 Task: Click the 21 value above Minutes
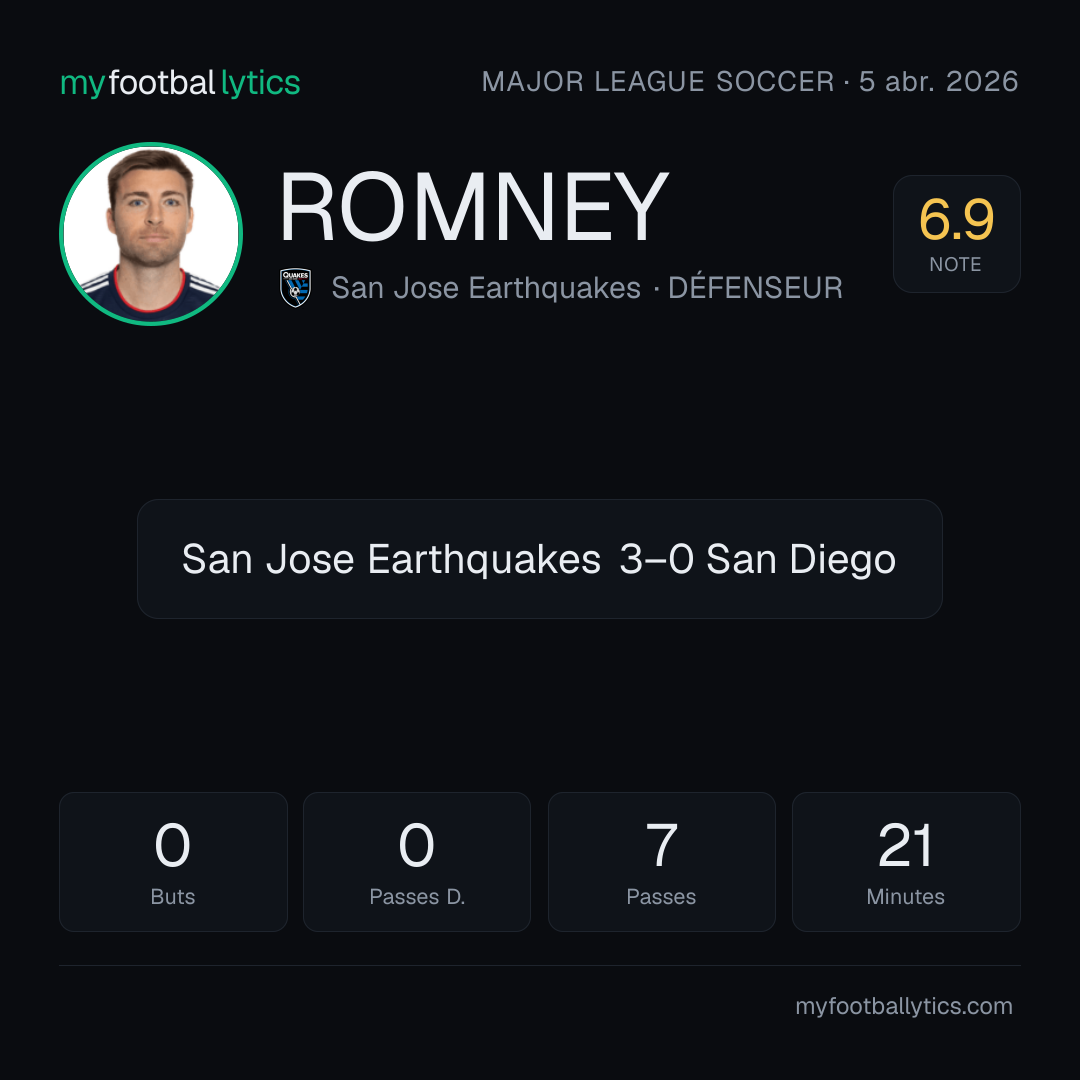905,845
